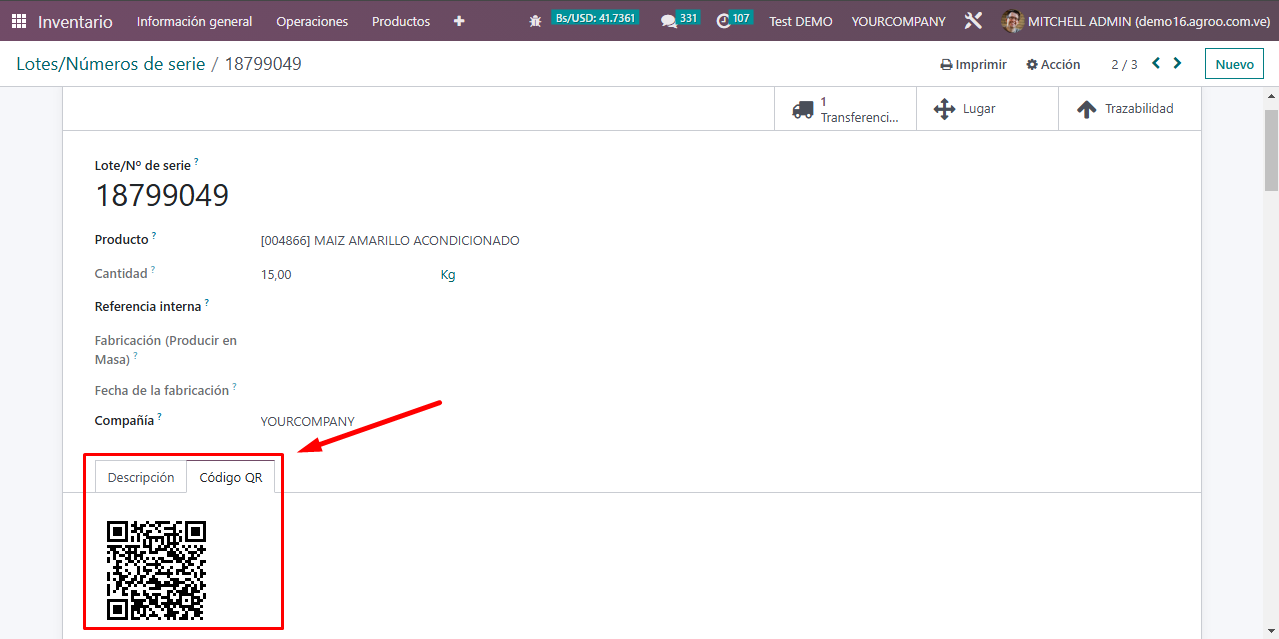The height and width of the screenshot is (639, 1279).
Task: Open the debug bug icon
Action: click(x=535, y=21)
